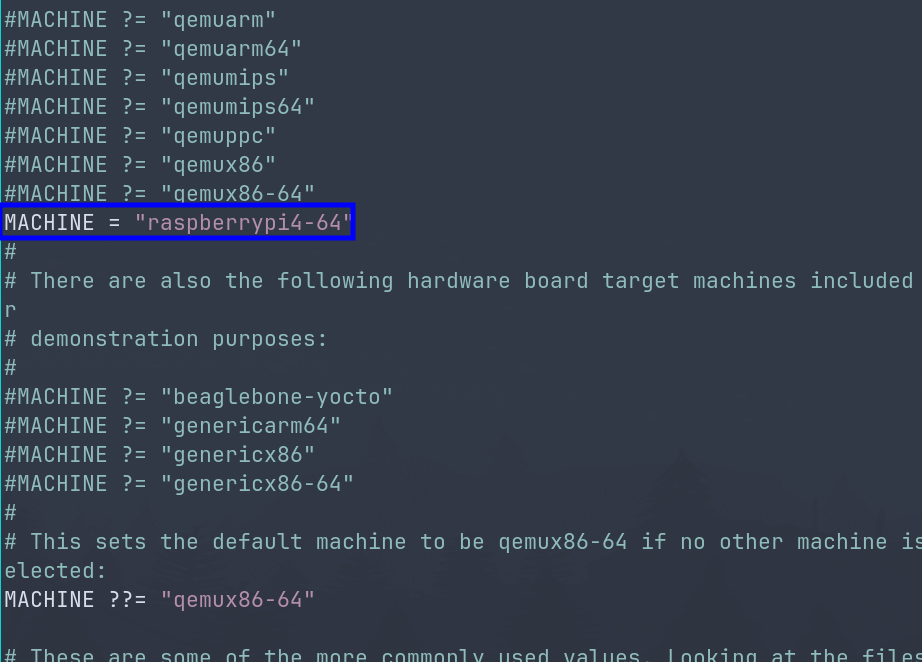
Task: Select the qemumips64 commented line
Action: pyautogui.click(x=159, y=107)
